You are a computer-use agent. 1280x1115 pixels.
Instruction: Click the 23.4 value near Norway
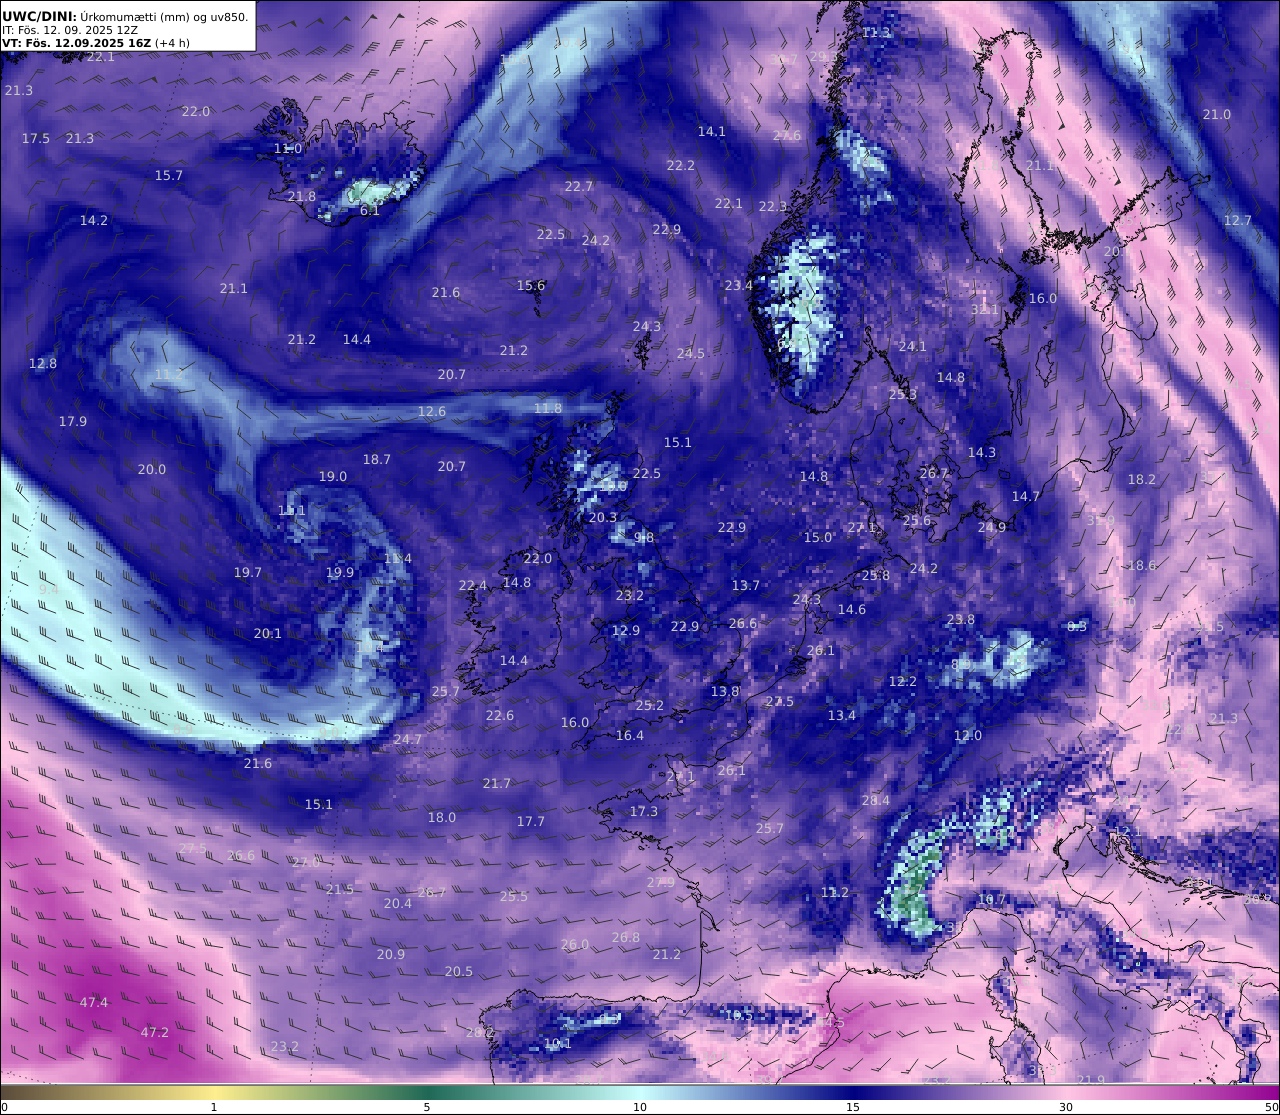click(739, 285)
